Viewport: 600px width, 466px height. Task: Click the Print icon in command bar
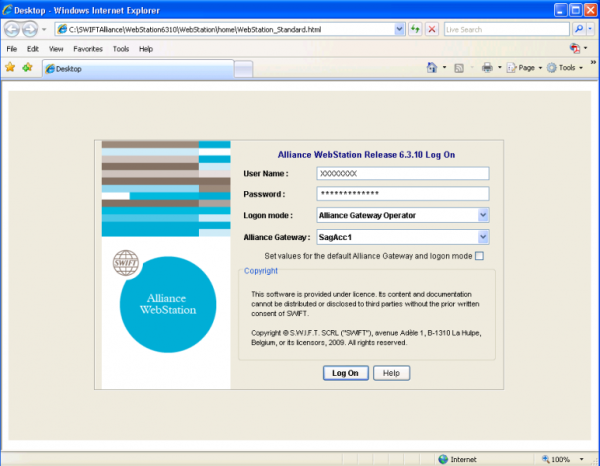[x=487, y=68]
